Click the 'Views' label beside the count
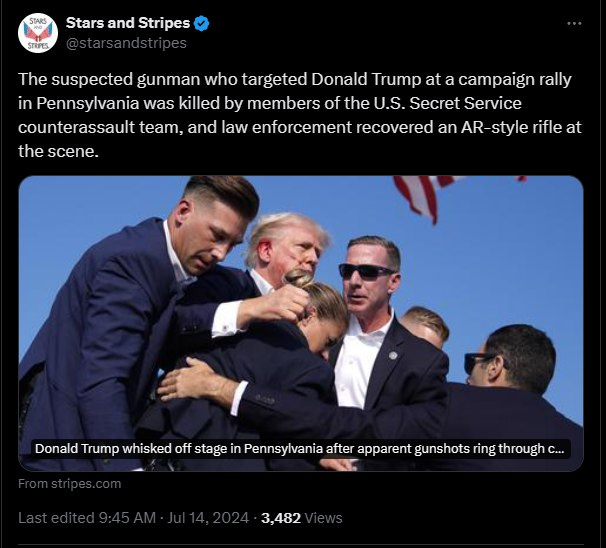This screenshot has width=606, height=548. tap(323, 518)
